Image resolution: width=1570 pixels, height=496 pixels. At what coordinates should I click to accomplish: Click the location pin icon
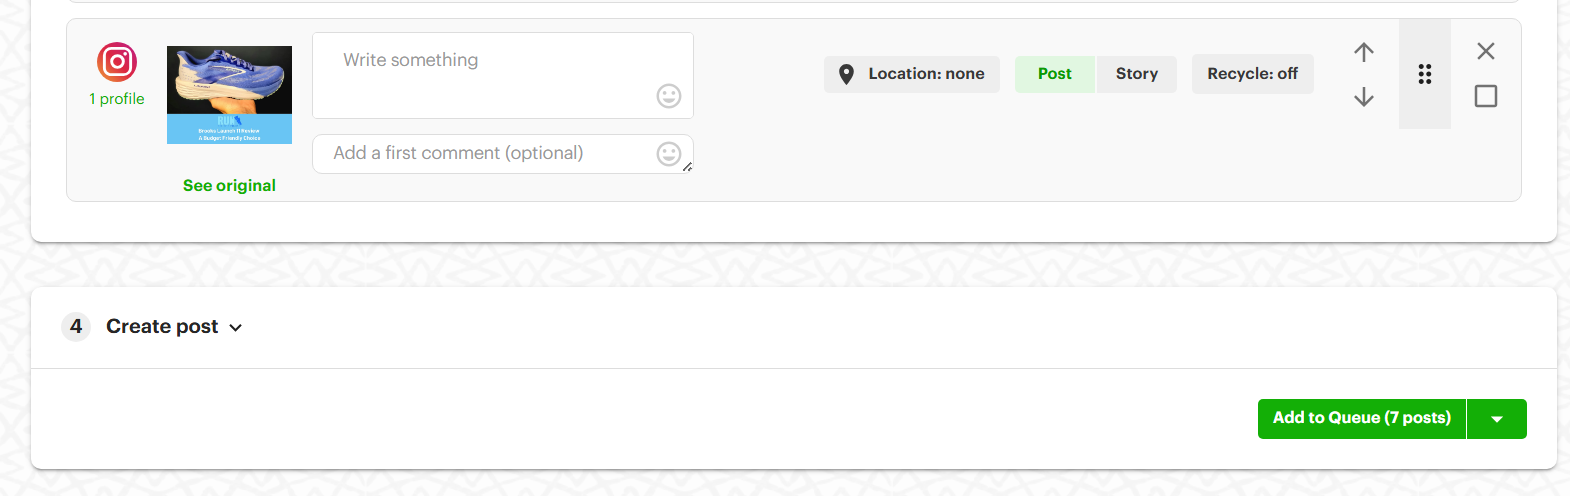pyautogui.click(x=846, y=74)
